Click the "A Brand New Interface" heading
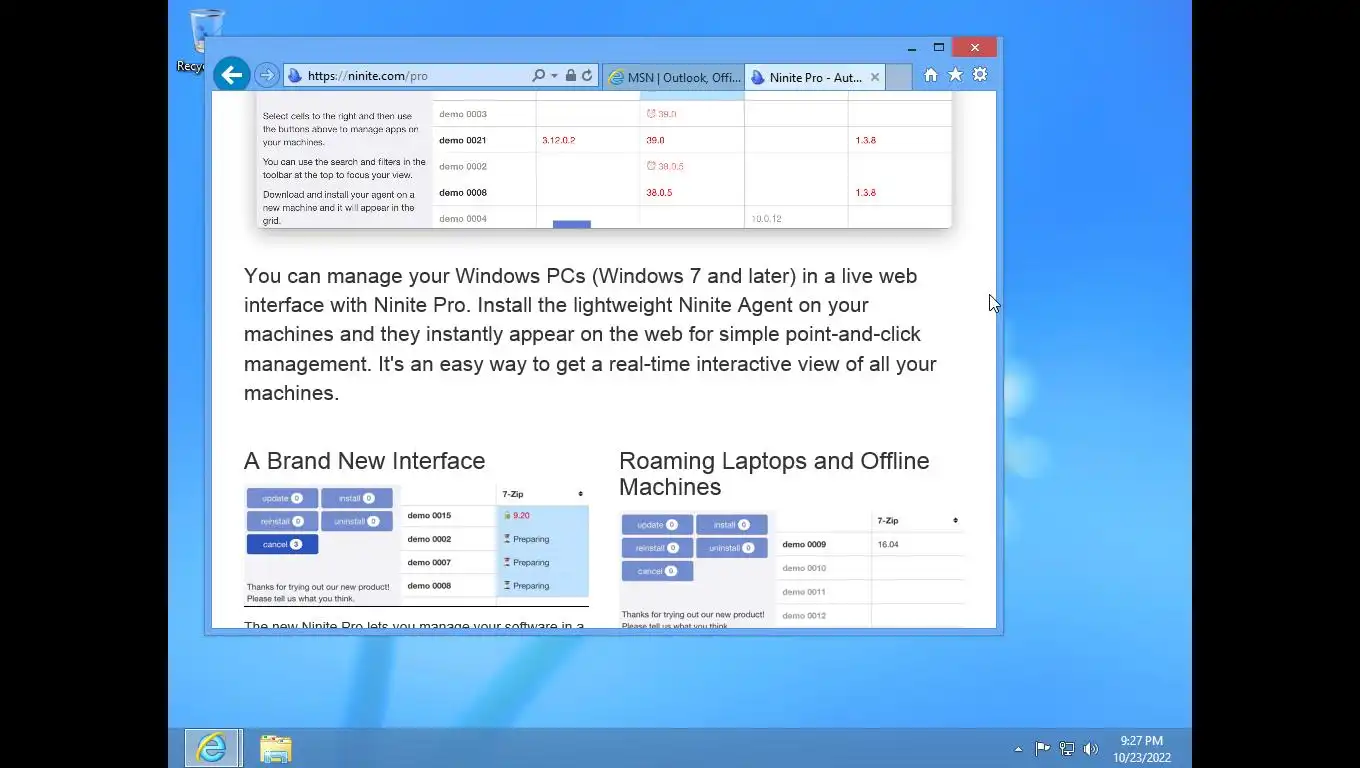The height and width of the screenshot is (768, 1360). coord(364,461)
